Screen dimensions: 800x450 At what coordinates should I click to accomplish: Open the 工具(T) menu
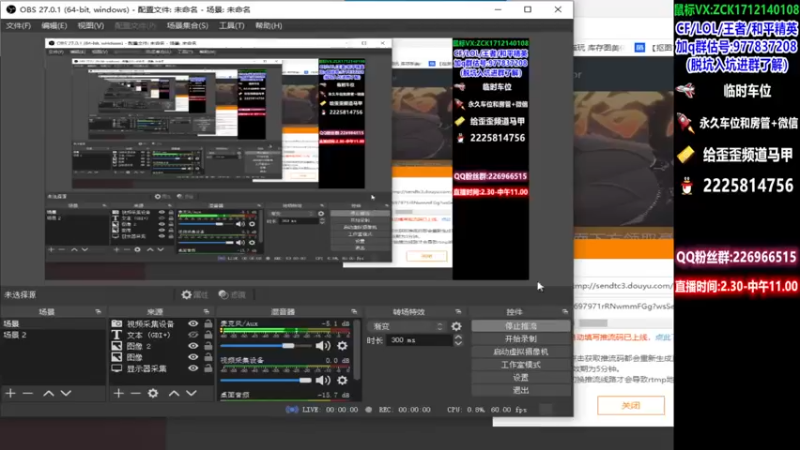(x=232, y=26)
